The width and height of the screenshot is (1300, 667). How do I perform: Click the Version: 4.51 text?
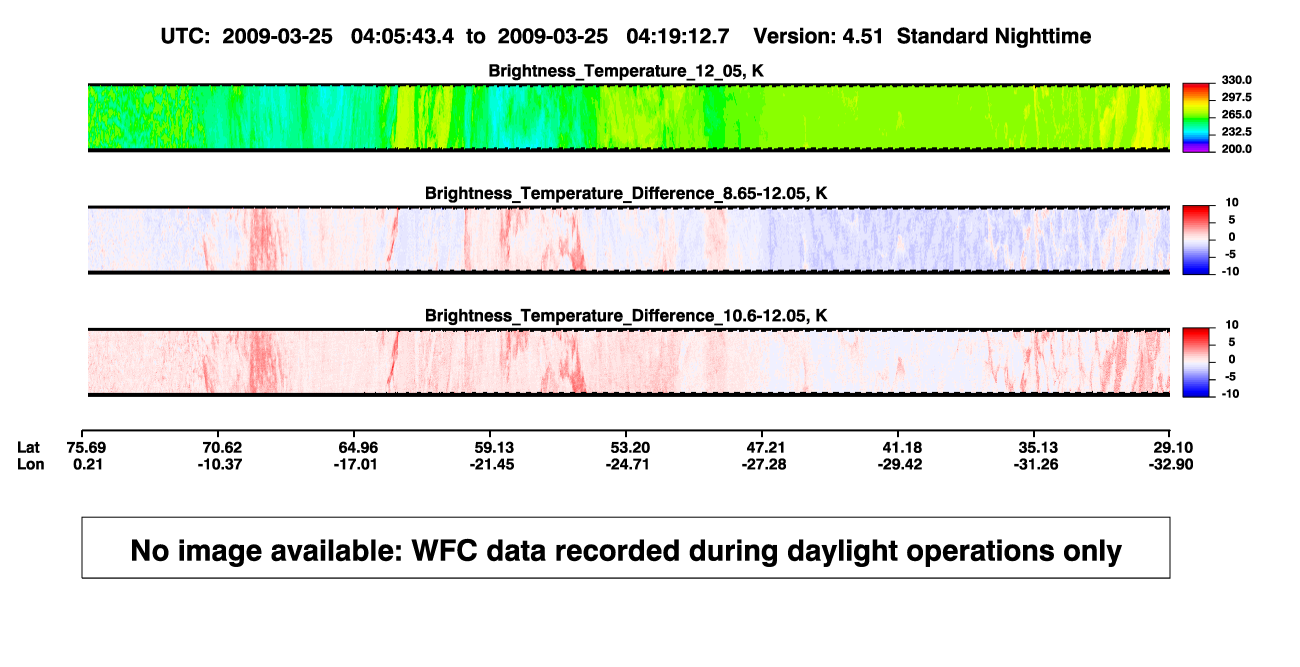click(x=820, y=36)
